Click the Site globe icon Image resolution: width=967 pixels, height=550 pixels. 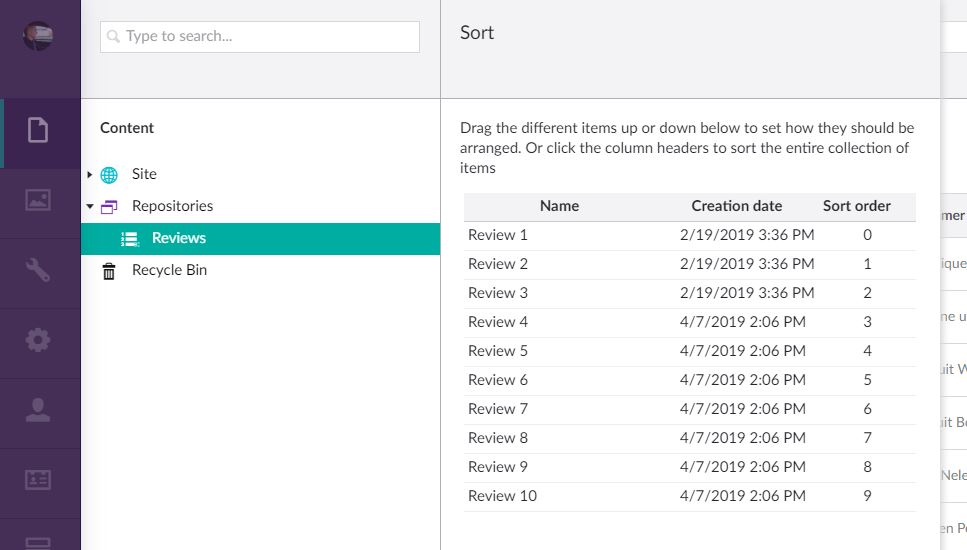pyautogui.click(x=109, y=175)
